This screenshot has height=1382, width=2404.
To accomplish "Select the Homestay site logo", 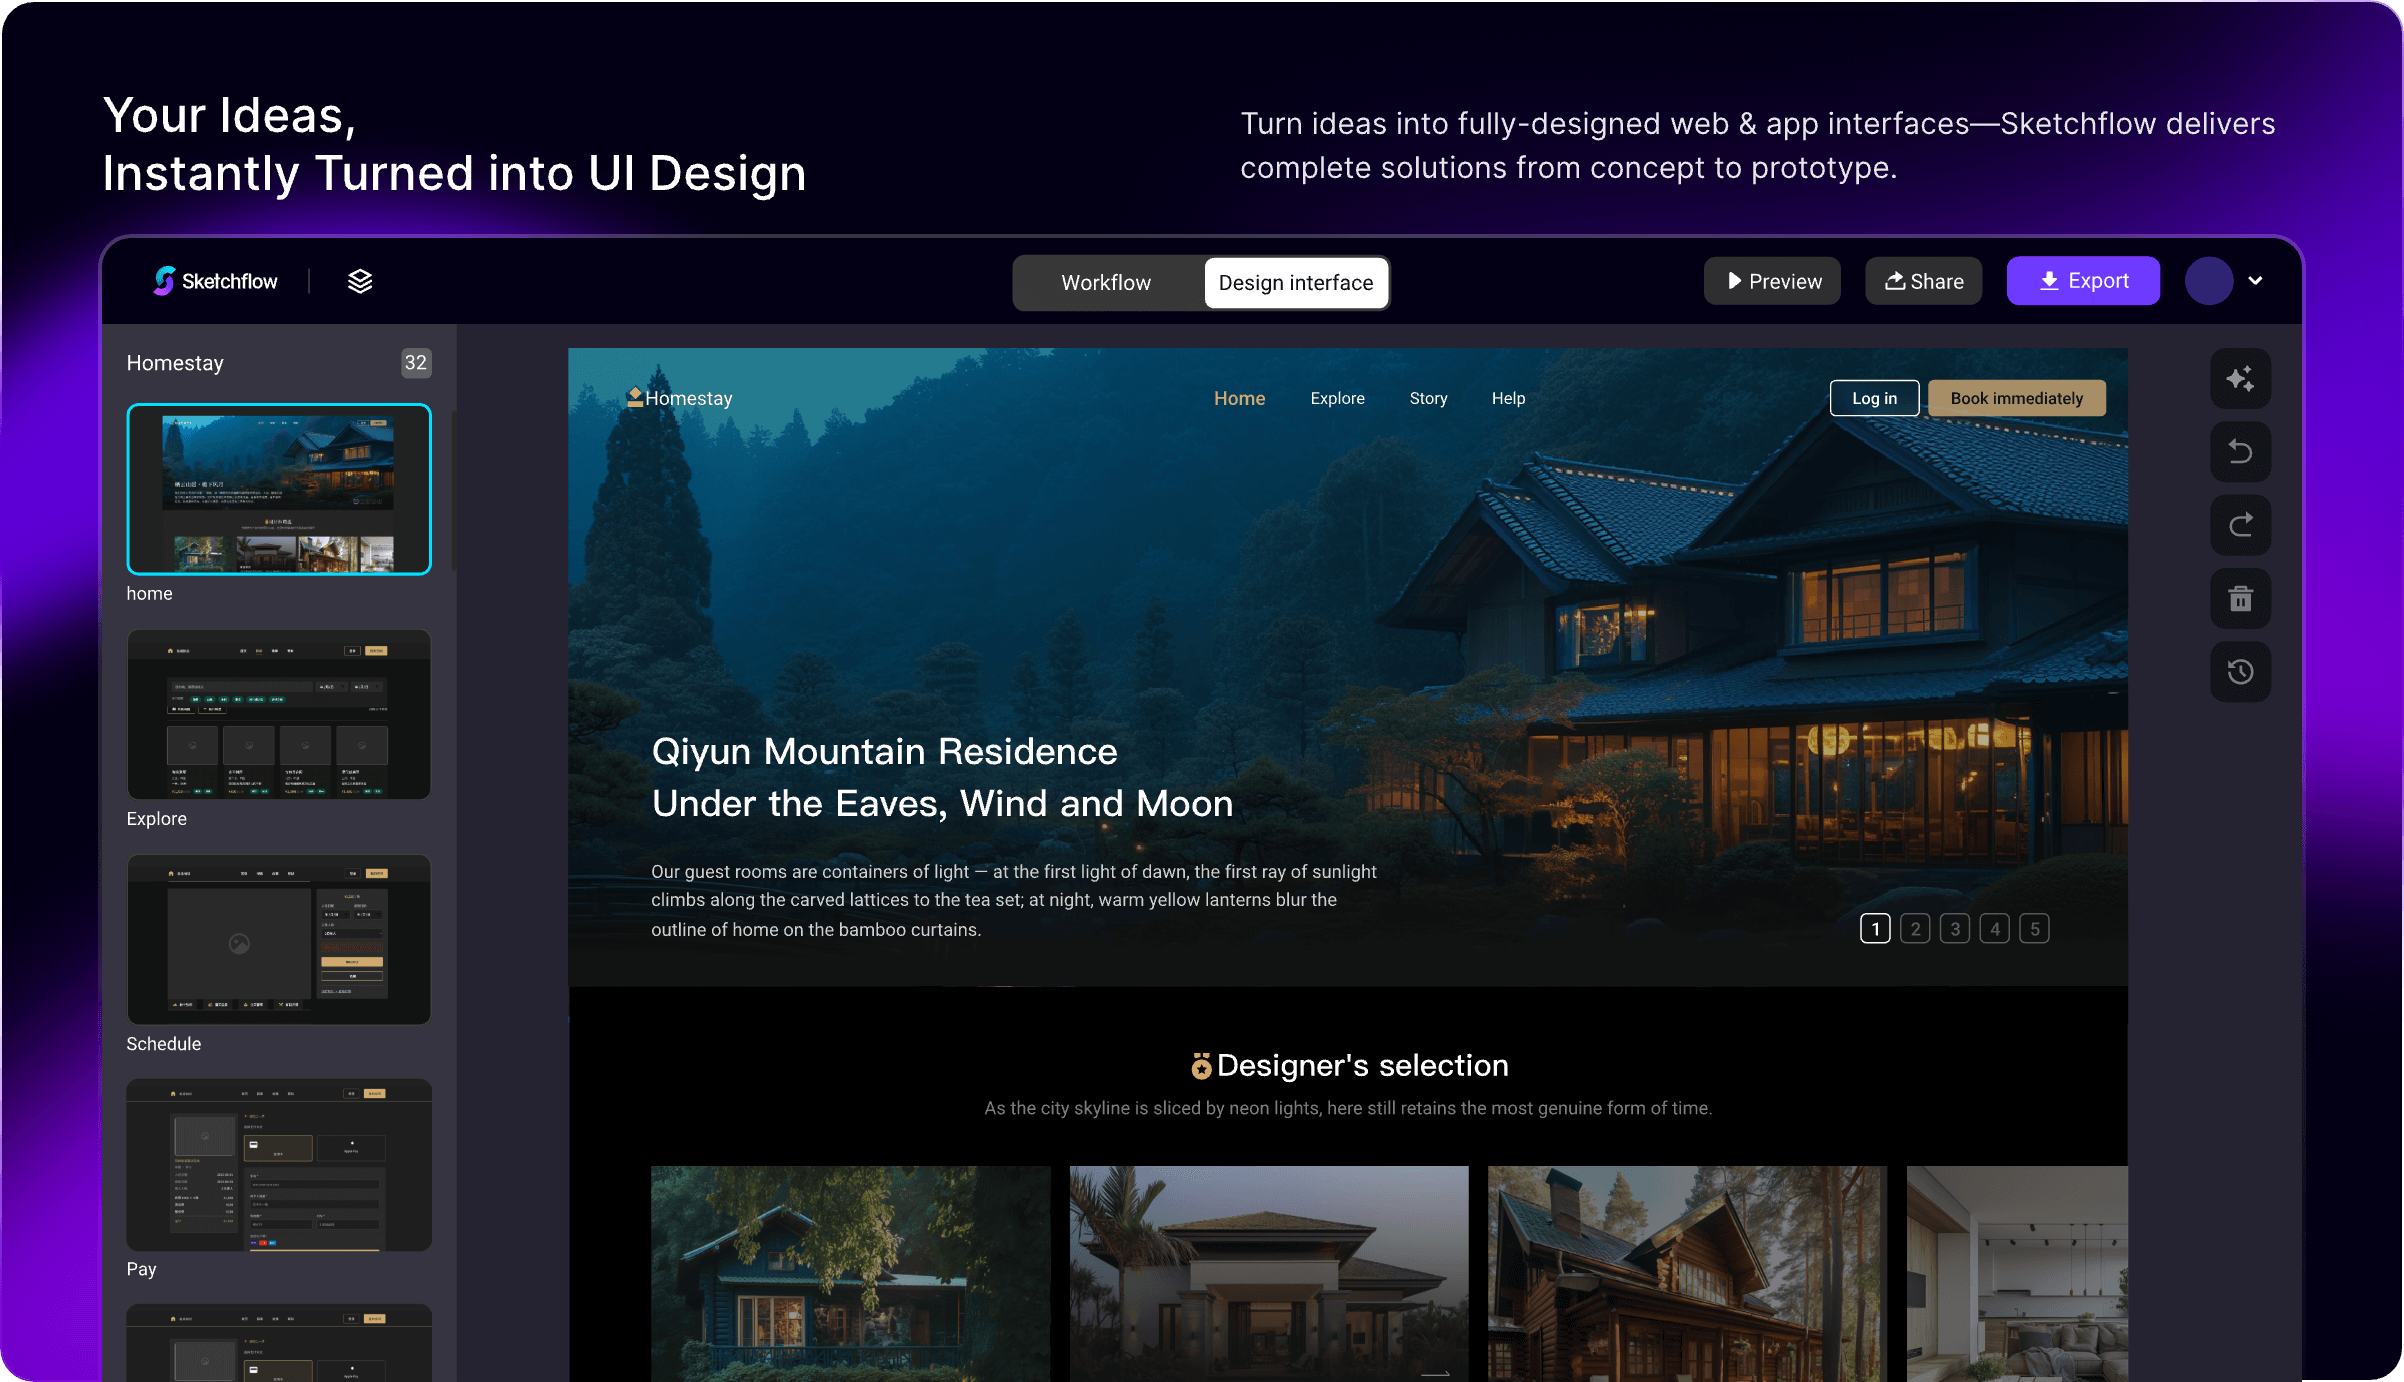I will tap(680, 397).
